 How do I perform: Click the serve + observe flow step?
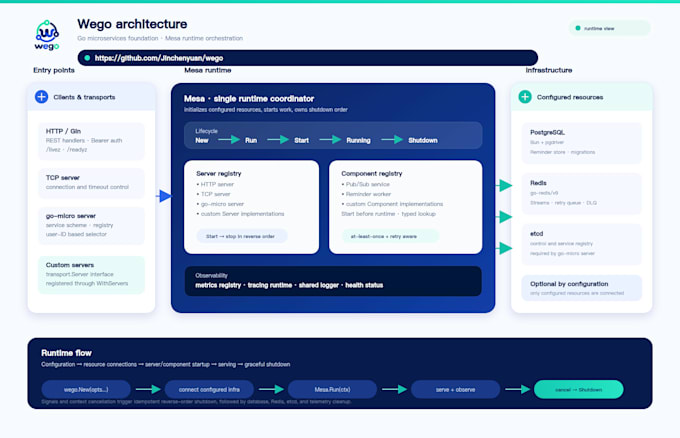pos(455,389)
